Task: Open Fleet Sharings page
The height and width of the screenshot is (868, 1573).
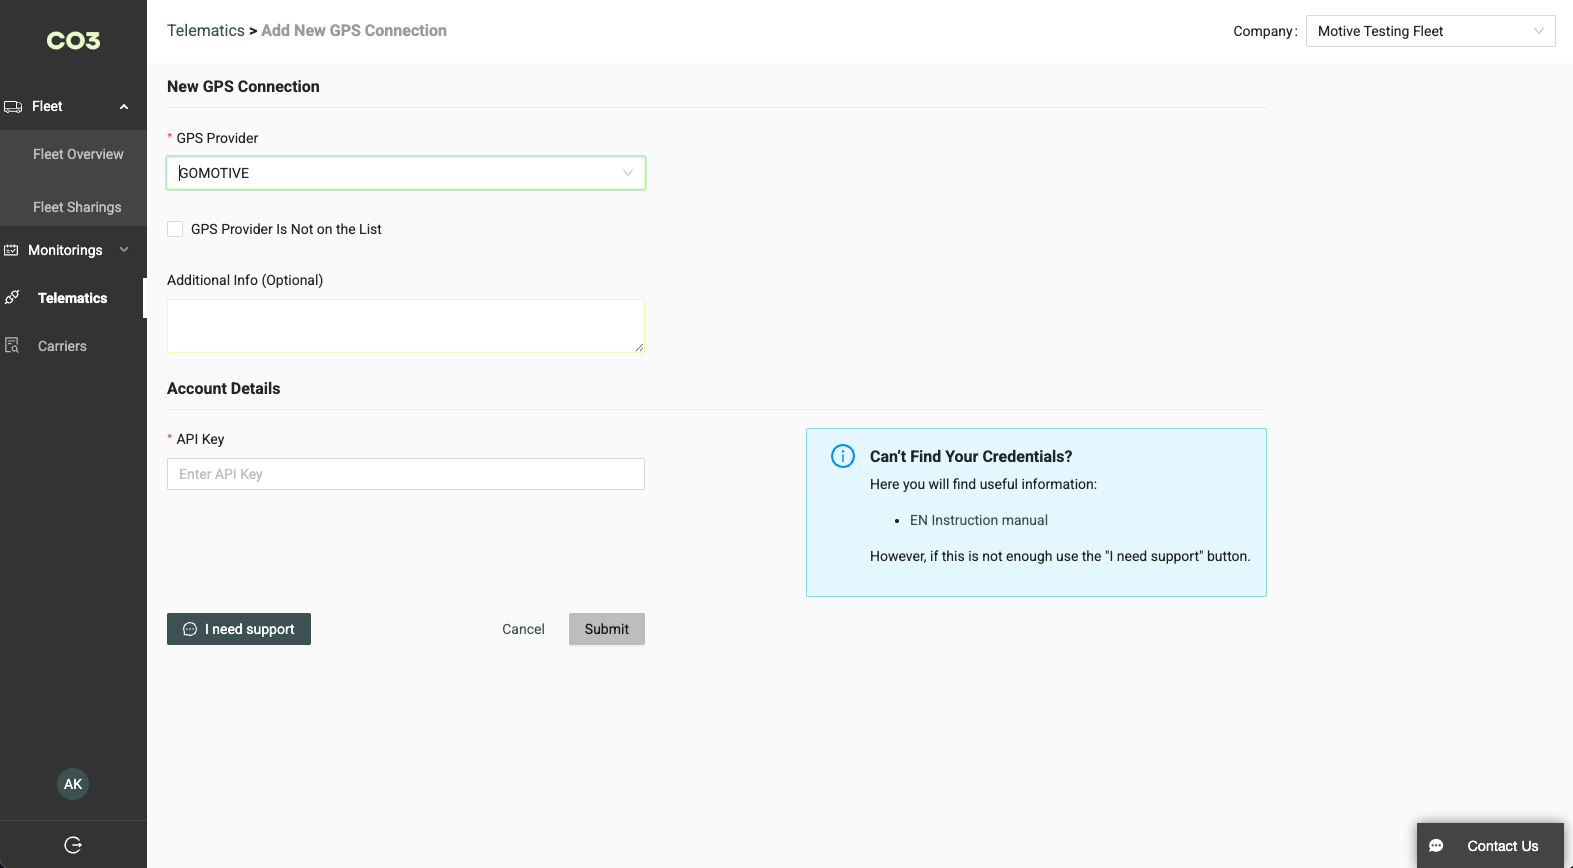Action: click(x=77, y=207)
